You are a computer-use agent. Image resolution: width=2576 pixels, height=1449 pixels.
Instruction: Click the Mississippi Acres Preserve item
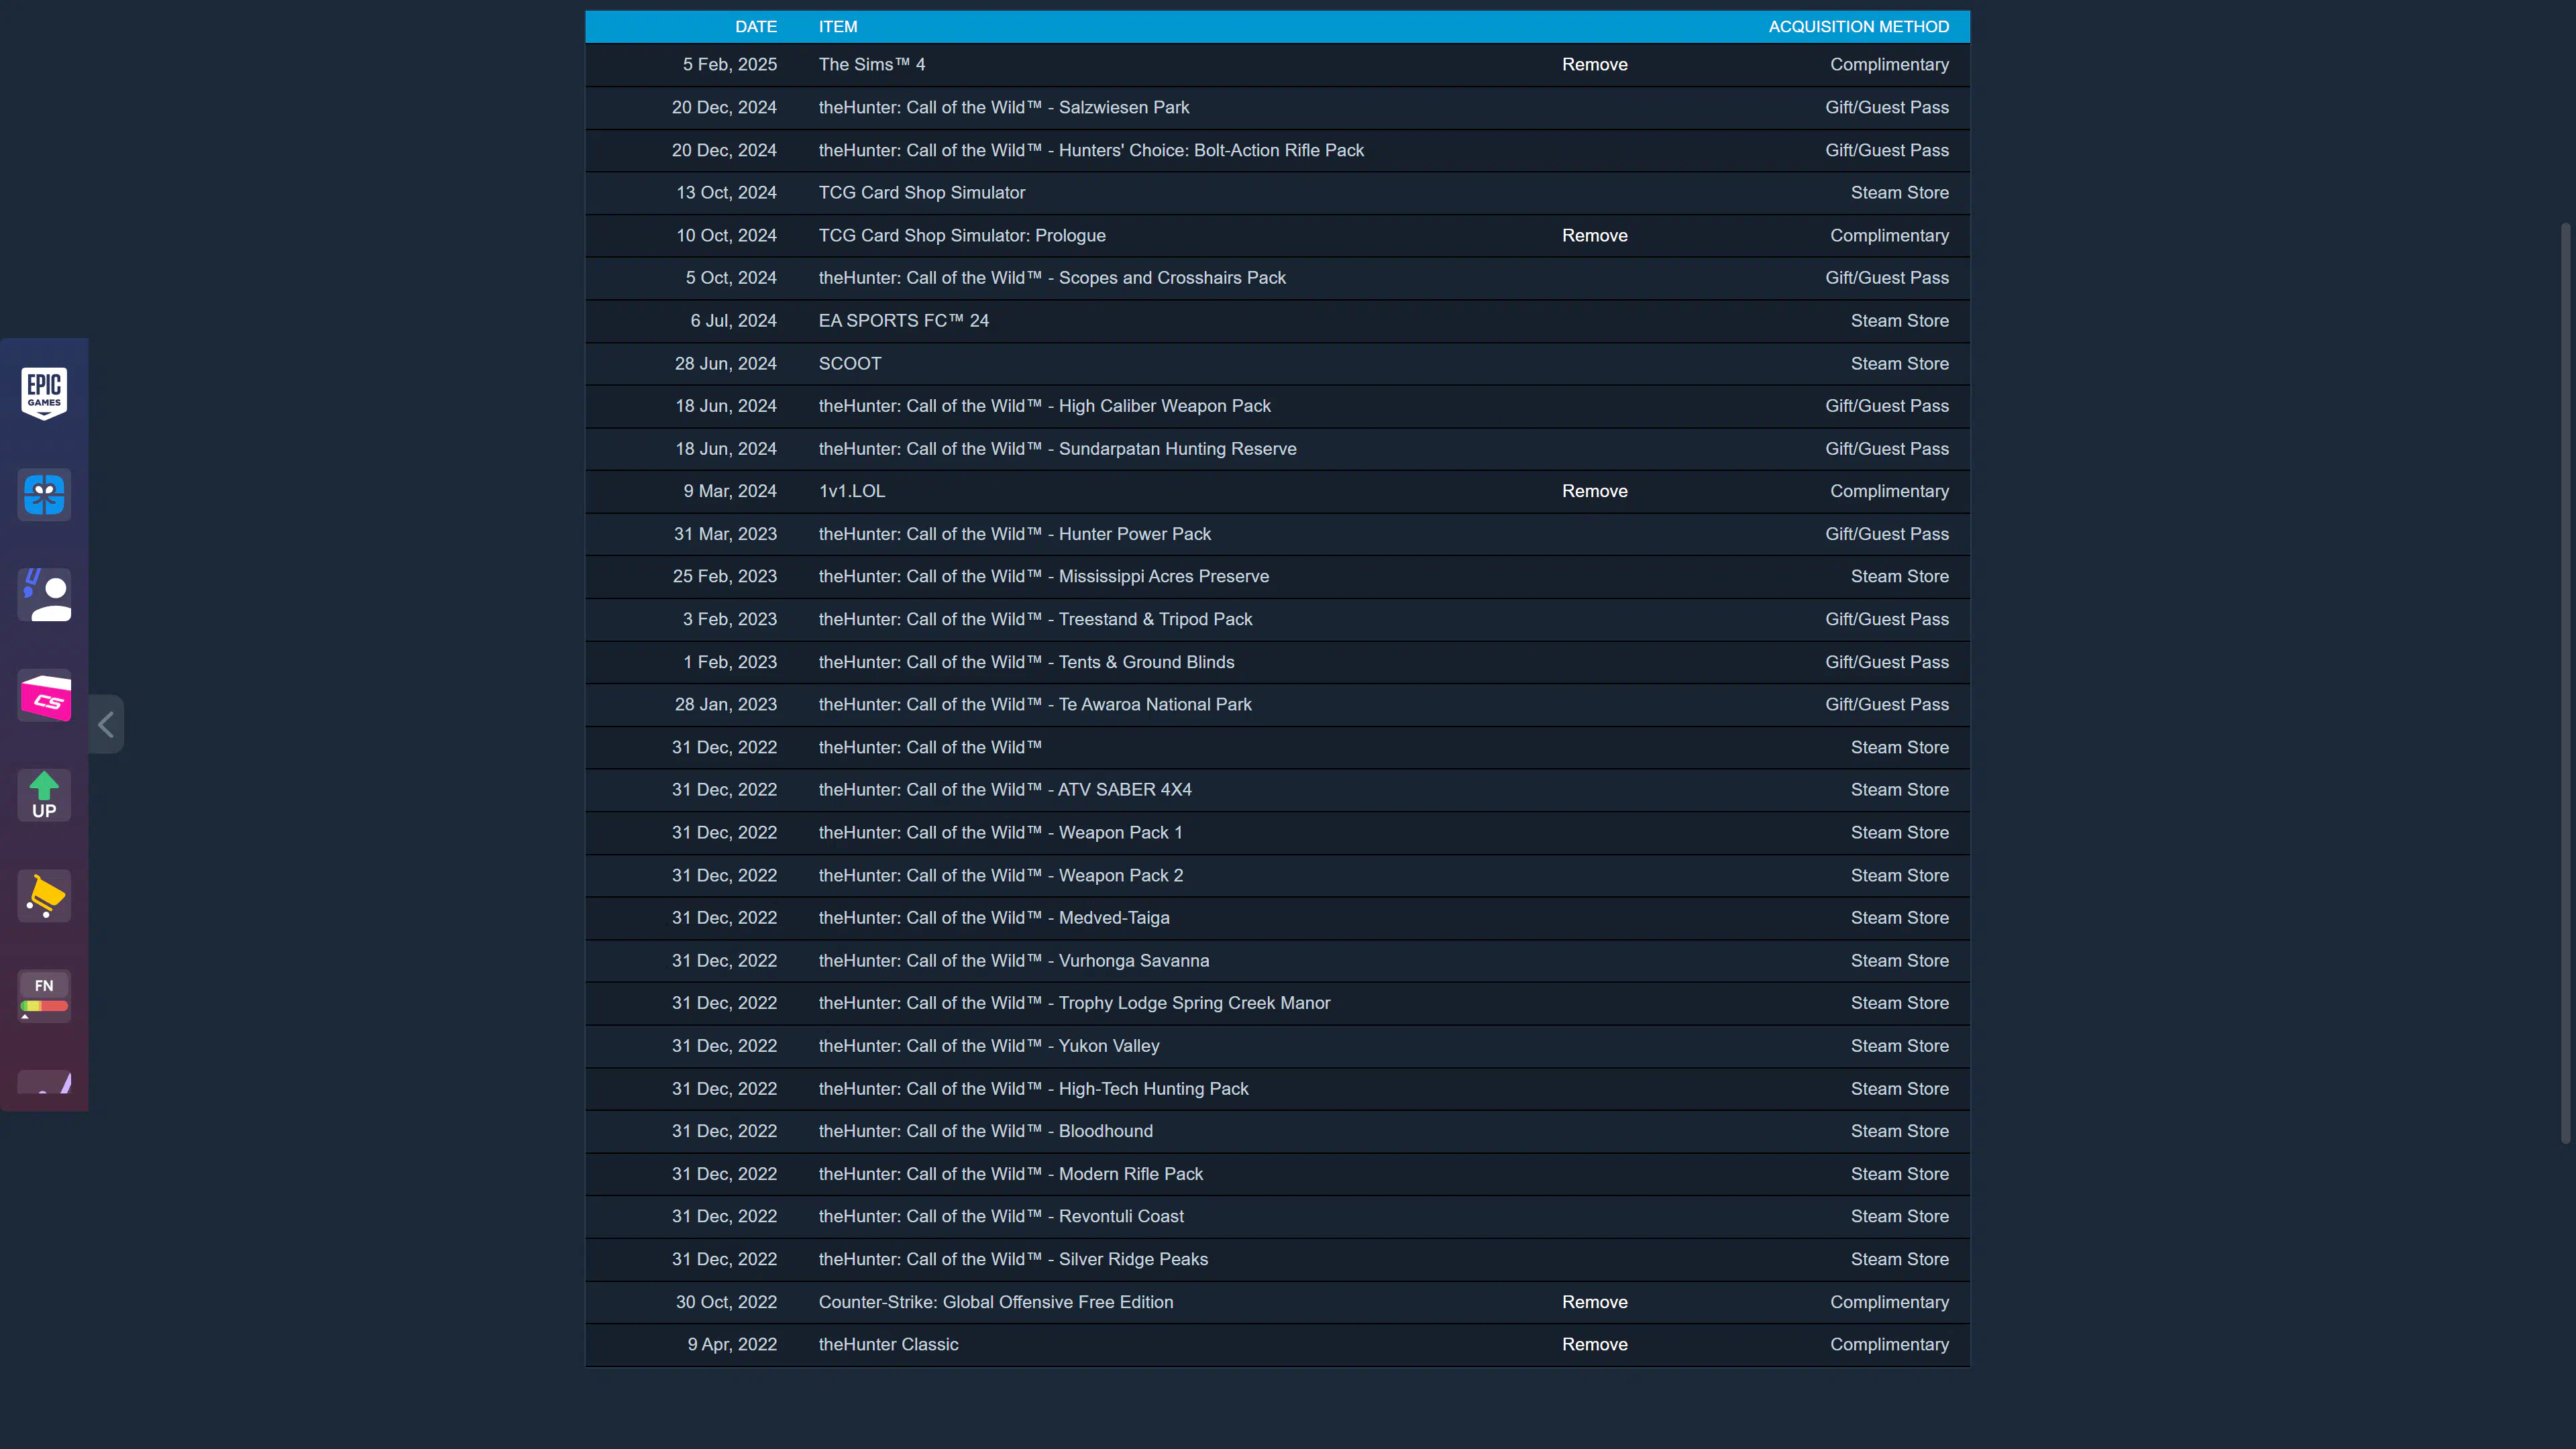point(1044,577)
